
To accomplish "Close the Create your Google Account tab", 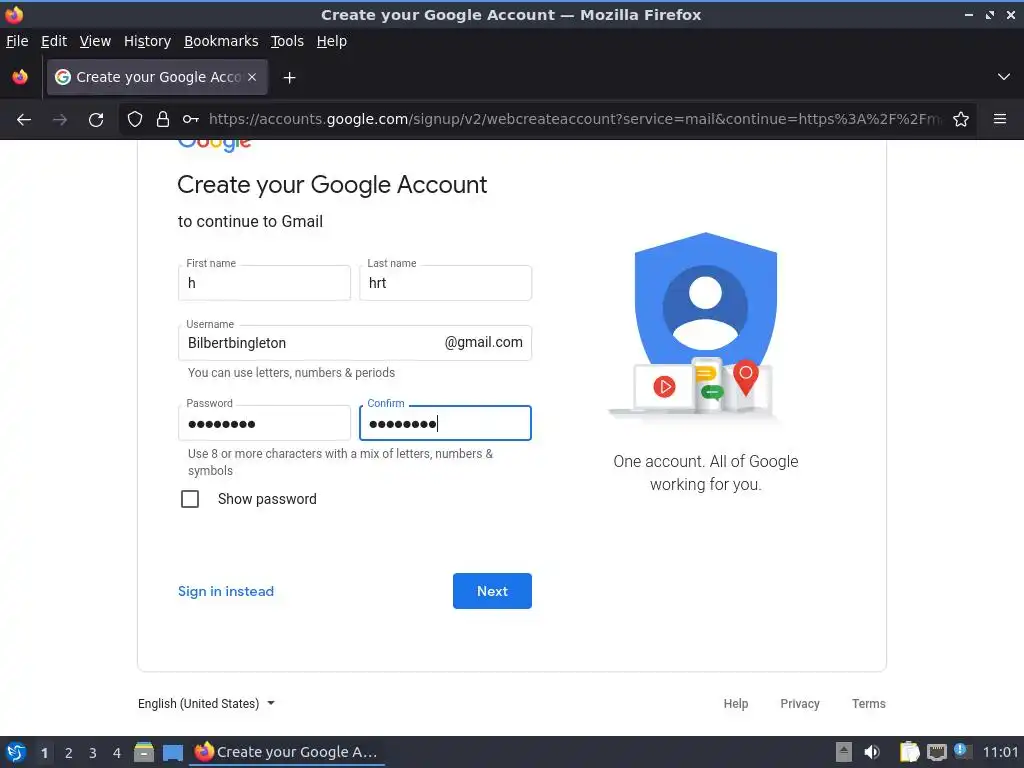I will click(x=252, y=77).
